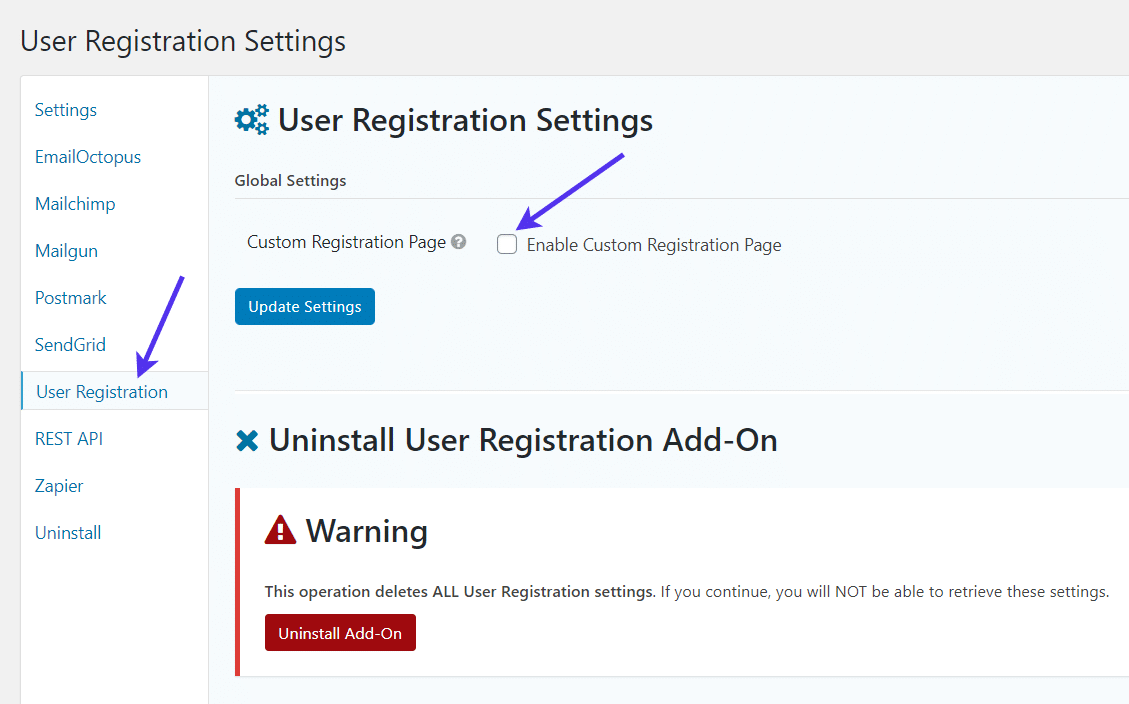Viewport: 1129px width, 704px height.
Task: Click the blue gears icon beside the settings heading
Action: [252, 119]
